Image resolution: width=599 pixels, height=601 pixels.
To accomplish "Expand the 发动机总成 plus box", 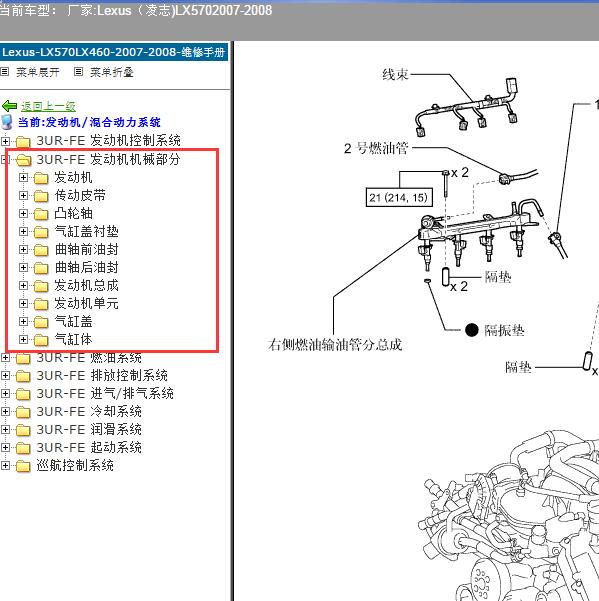I will [x=23, y=286].
